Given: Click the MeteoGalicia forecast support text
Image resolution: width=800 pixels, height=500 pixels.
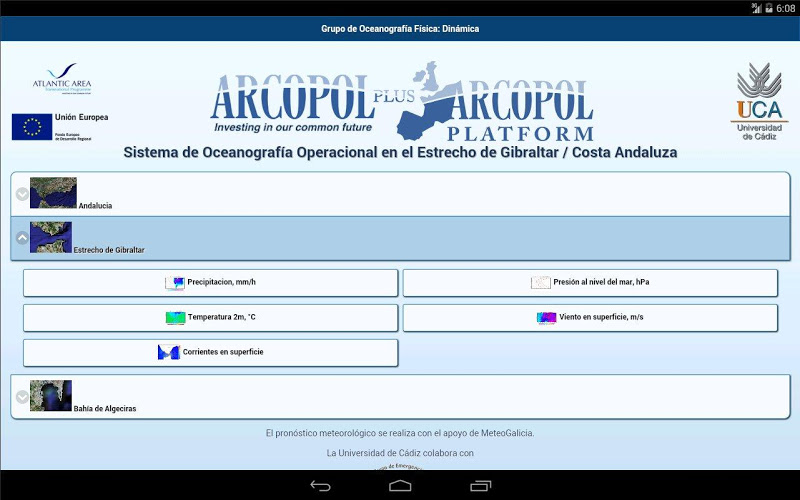Looking at the screenshot, I should [400, 433].
